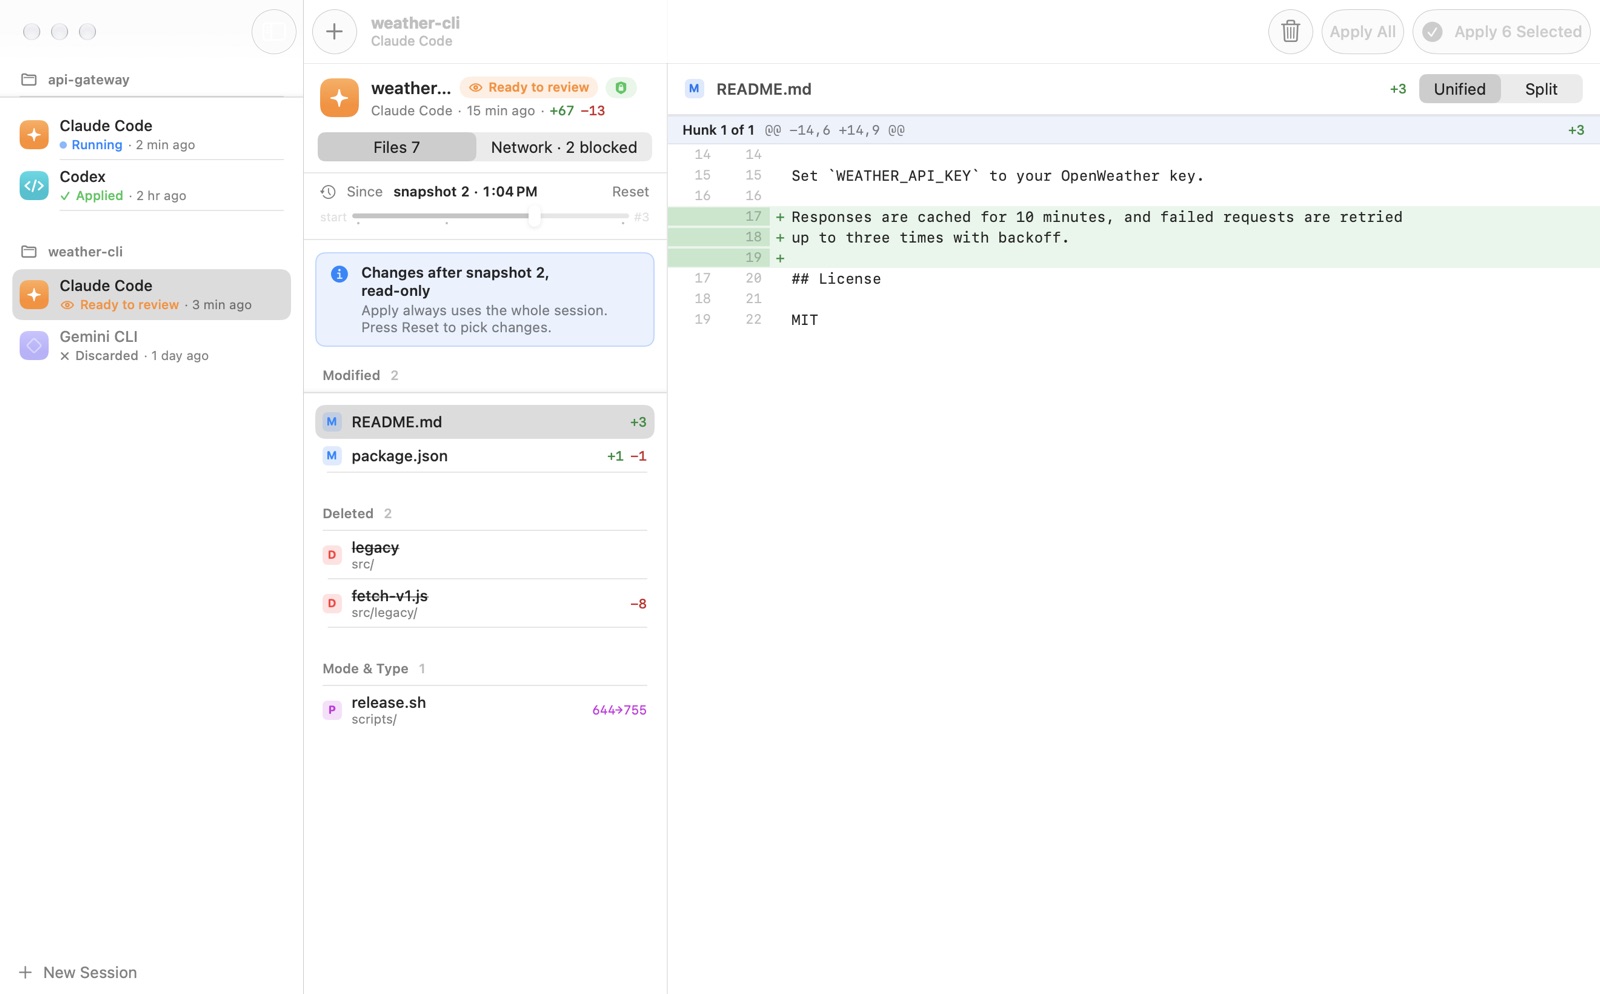Switch diff to Unified view
This screenshot has width=1600, height=994.
pyautogui.click(x=1459, y=89)
